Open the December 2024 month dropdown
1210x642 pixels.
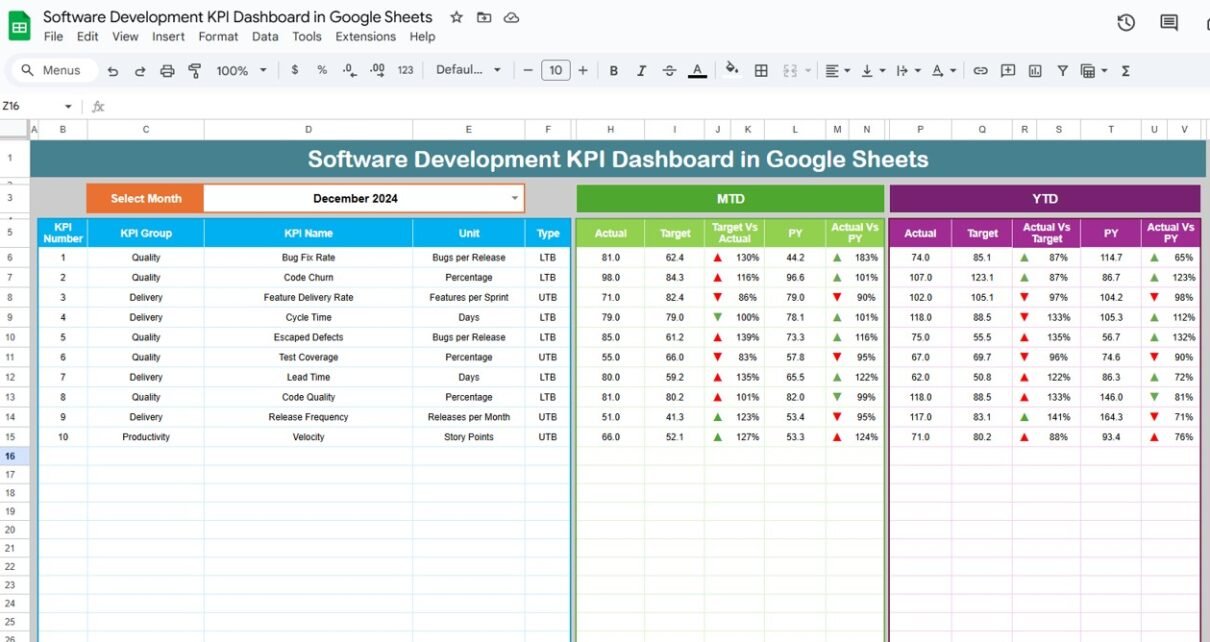[515, 198]
